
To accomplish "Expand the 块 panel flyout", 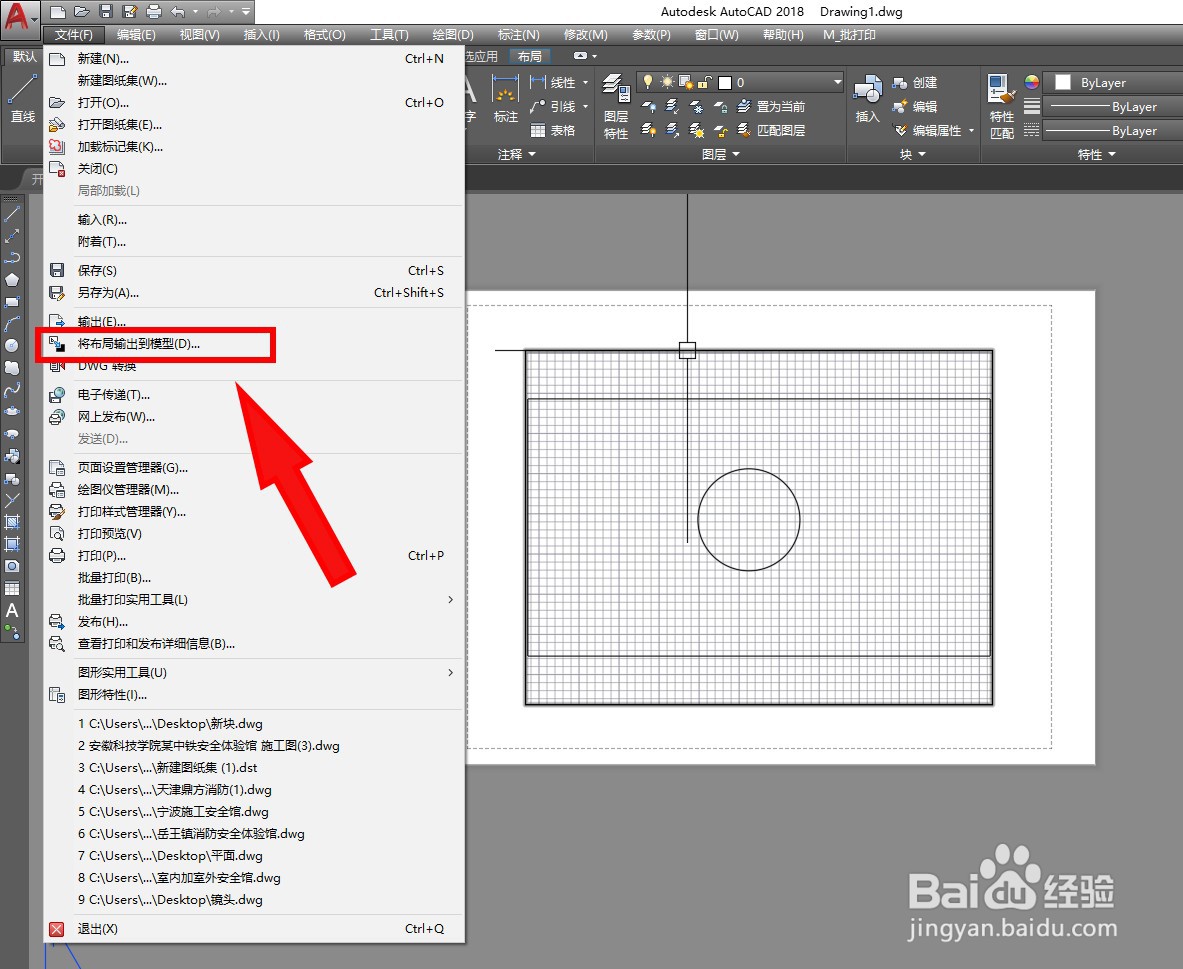I will (913, 154).
